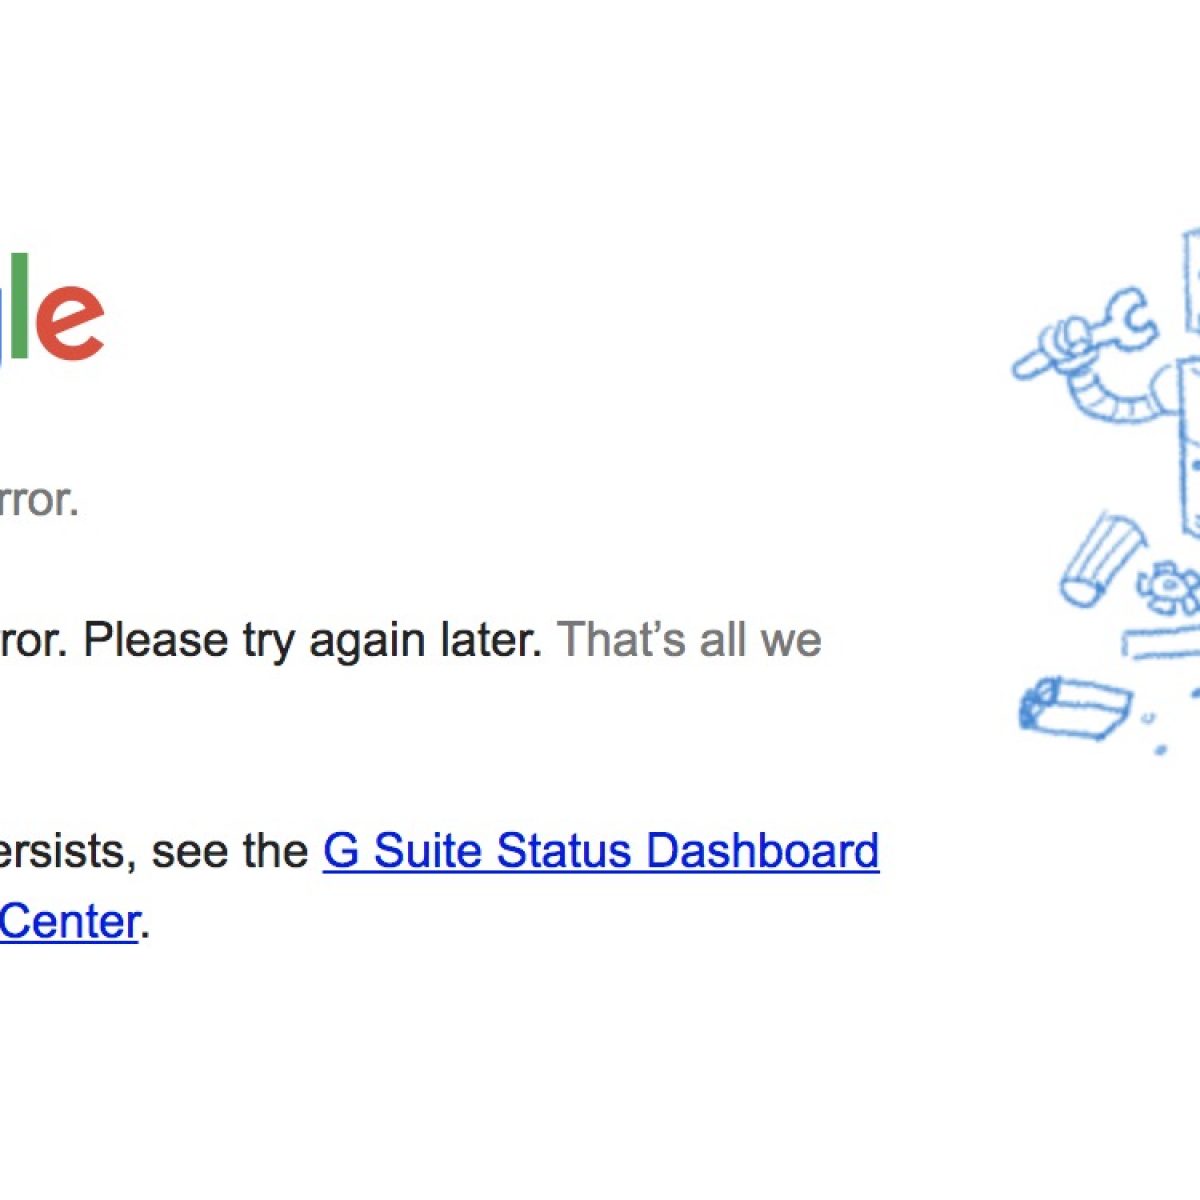Viewport: 1200px width, 1200px height.
Task: Open the Center link
Action: (68, 921)
